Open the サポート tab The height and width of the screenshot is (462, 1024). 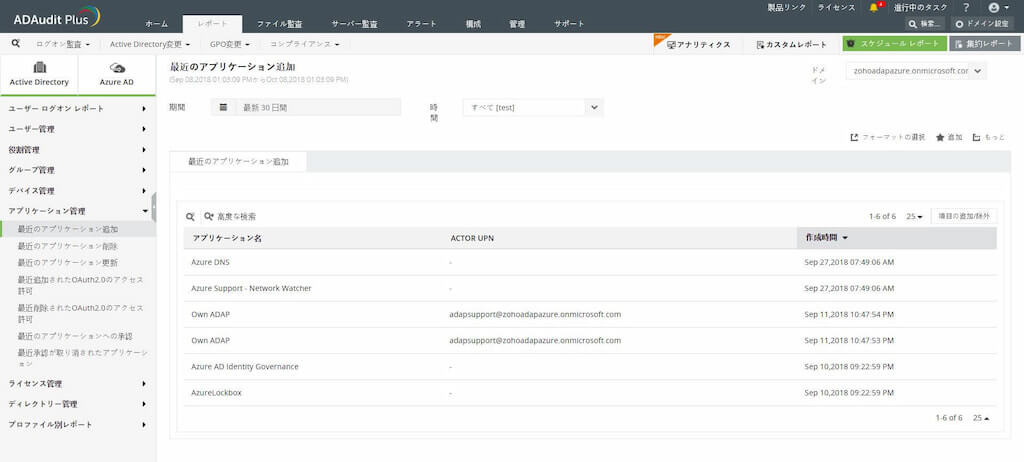[569, 24]
